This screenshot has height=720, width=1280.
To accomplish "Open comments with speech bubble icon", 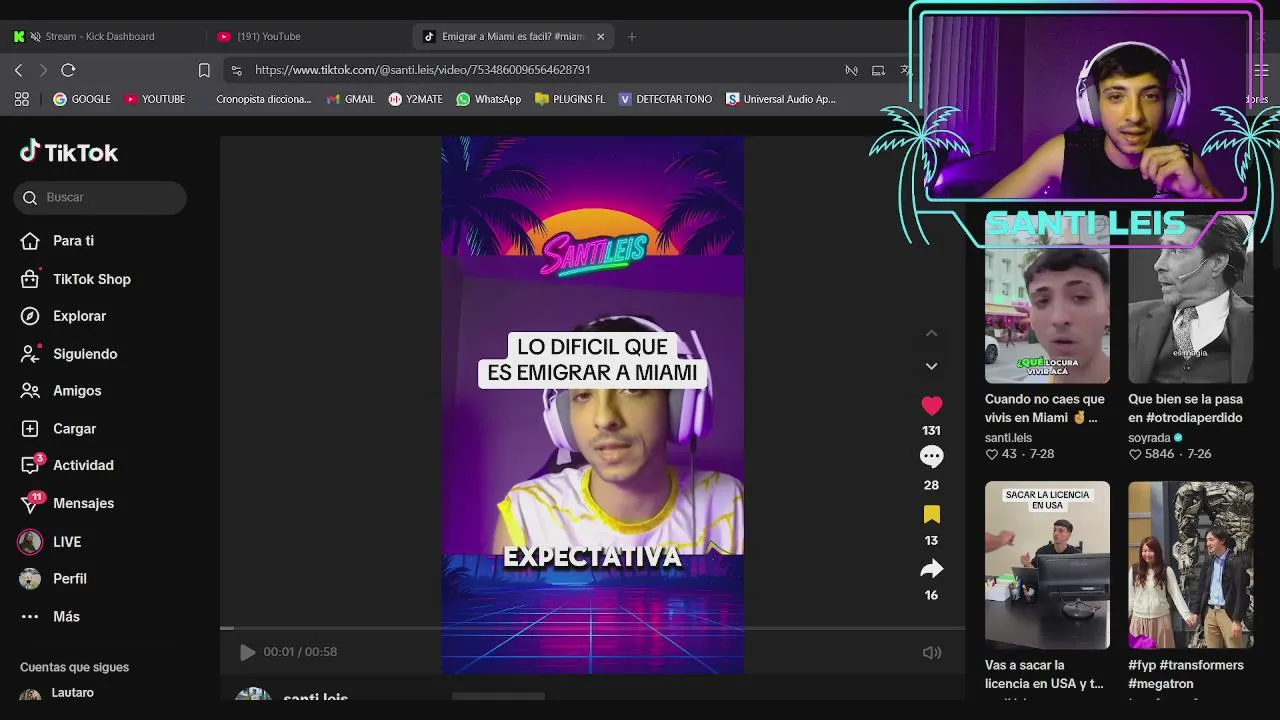I will point(931,457).
